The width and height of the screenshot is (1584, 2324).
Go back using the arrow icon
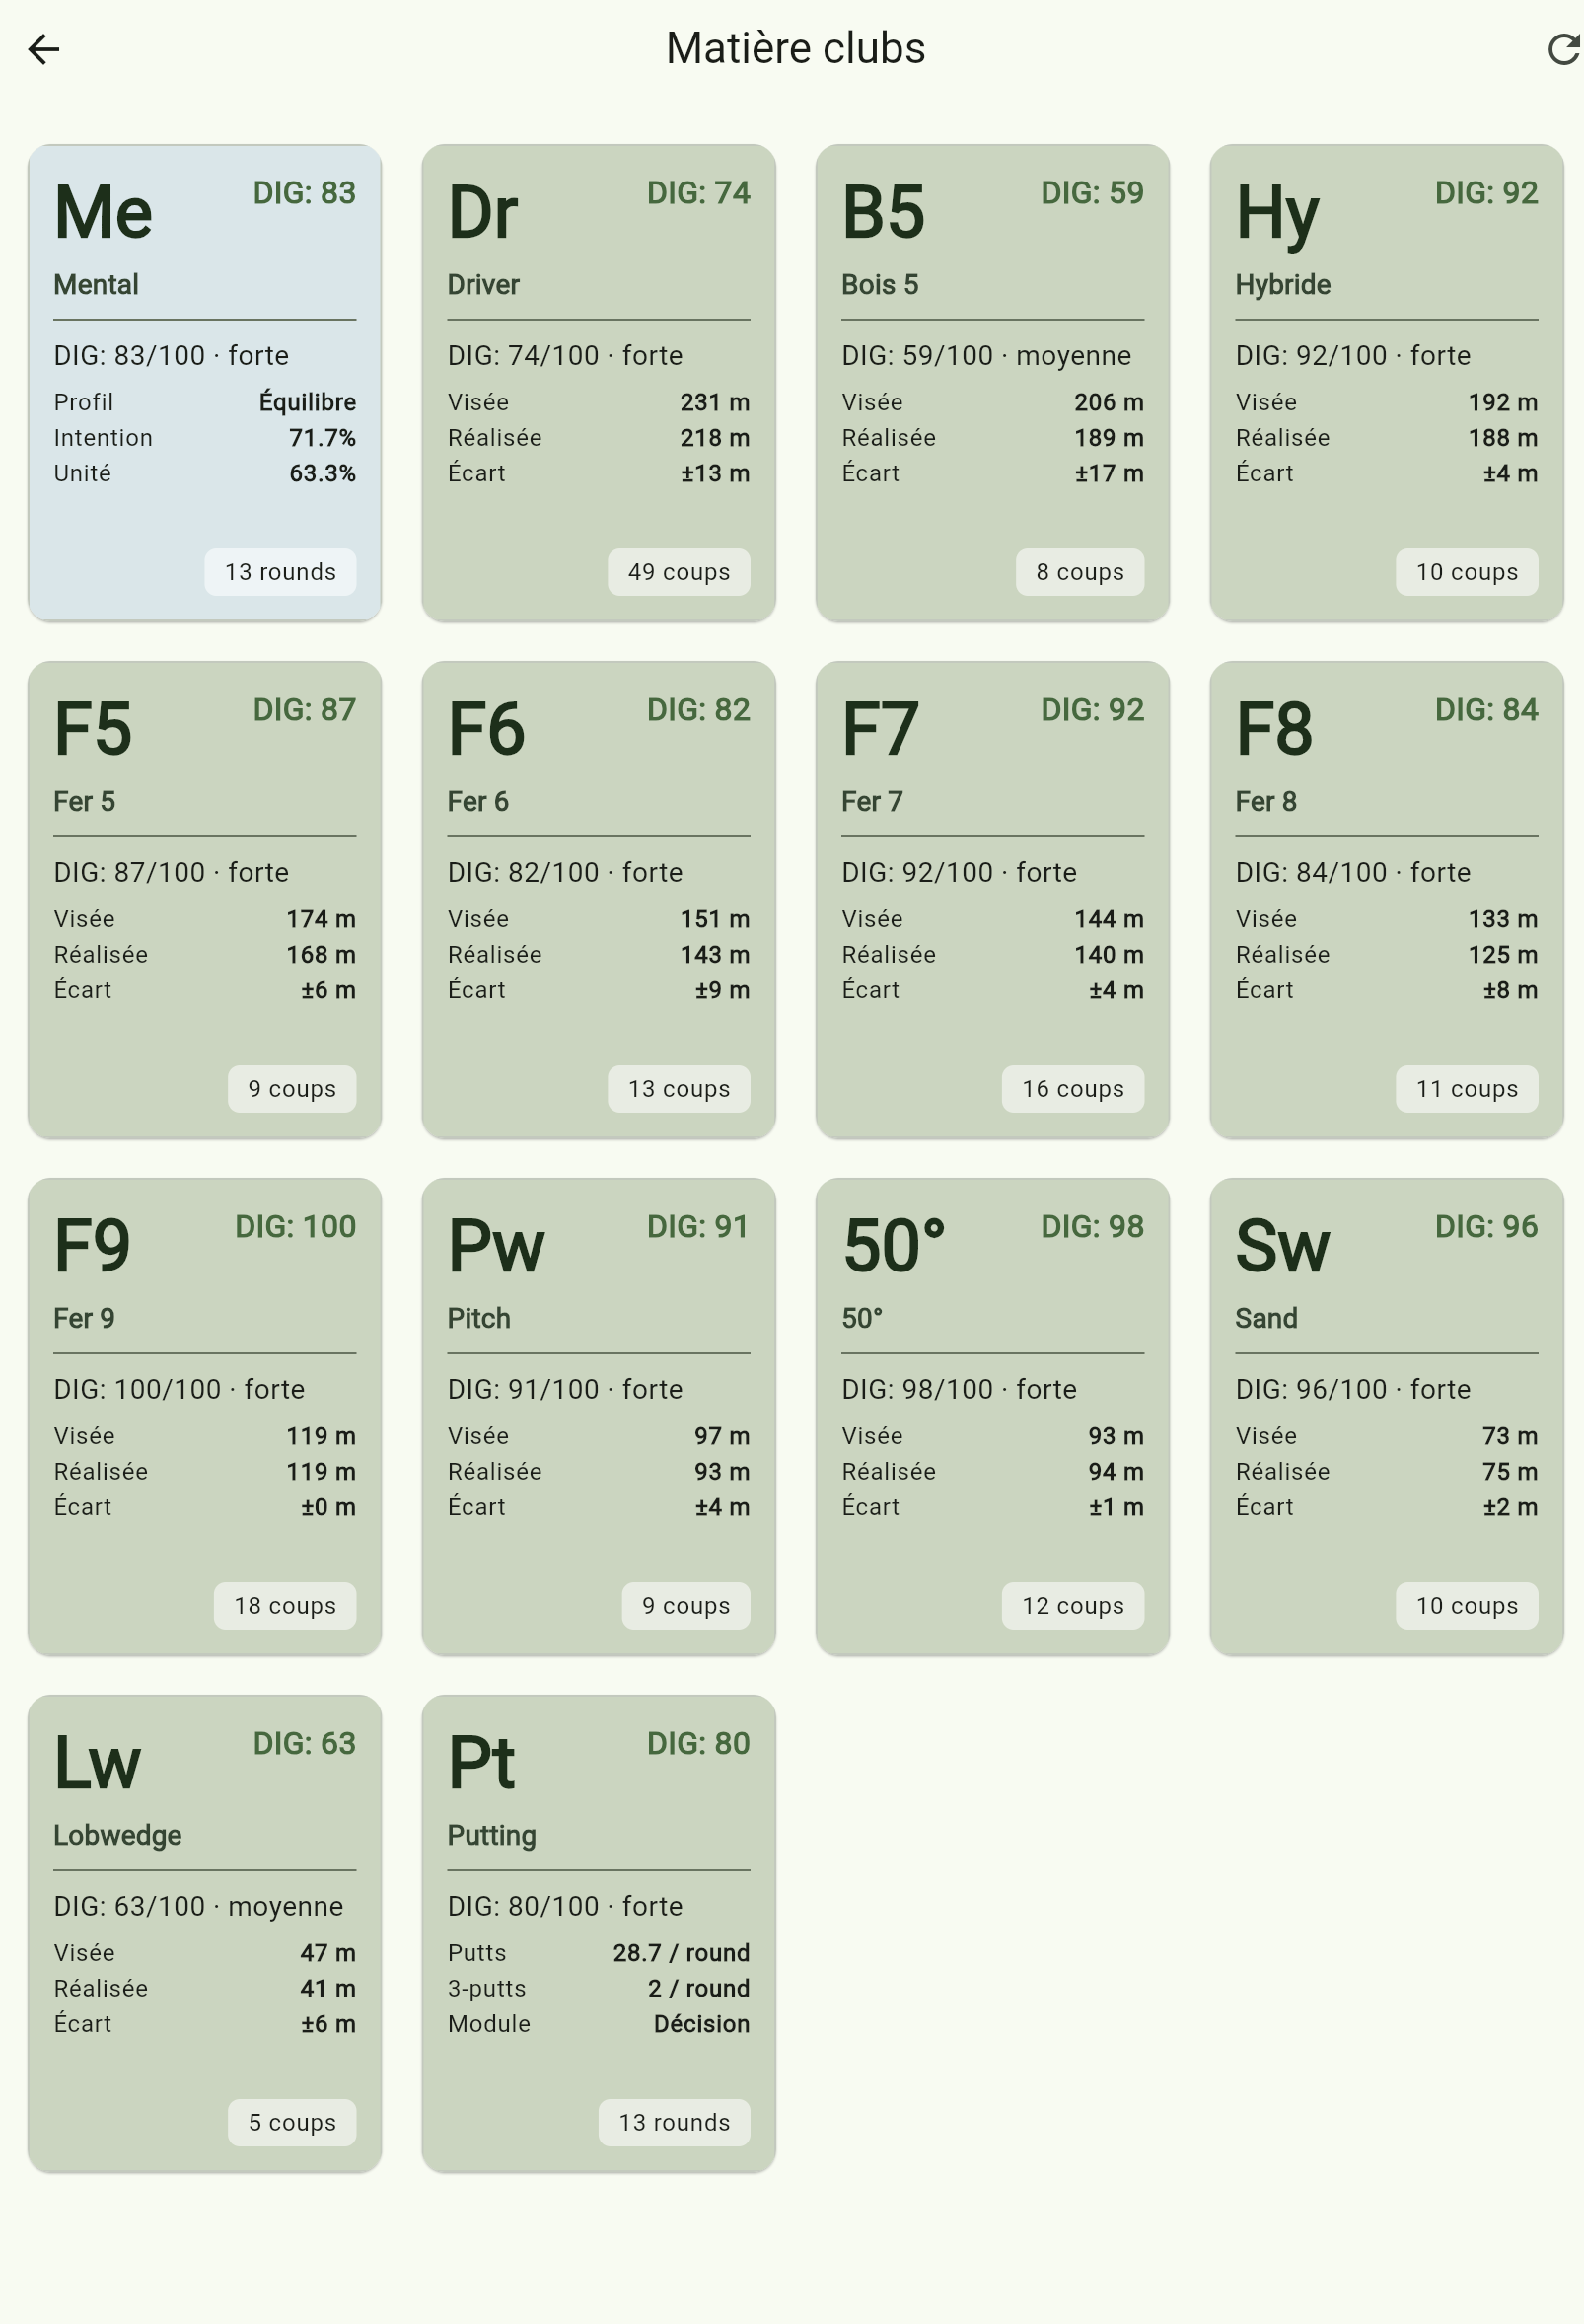coord(44,49)
